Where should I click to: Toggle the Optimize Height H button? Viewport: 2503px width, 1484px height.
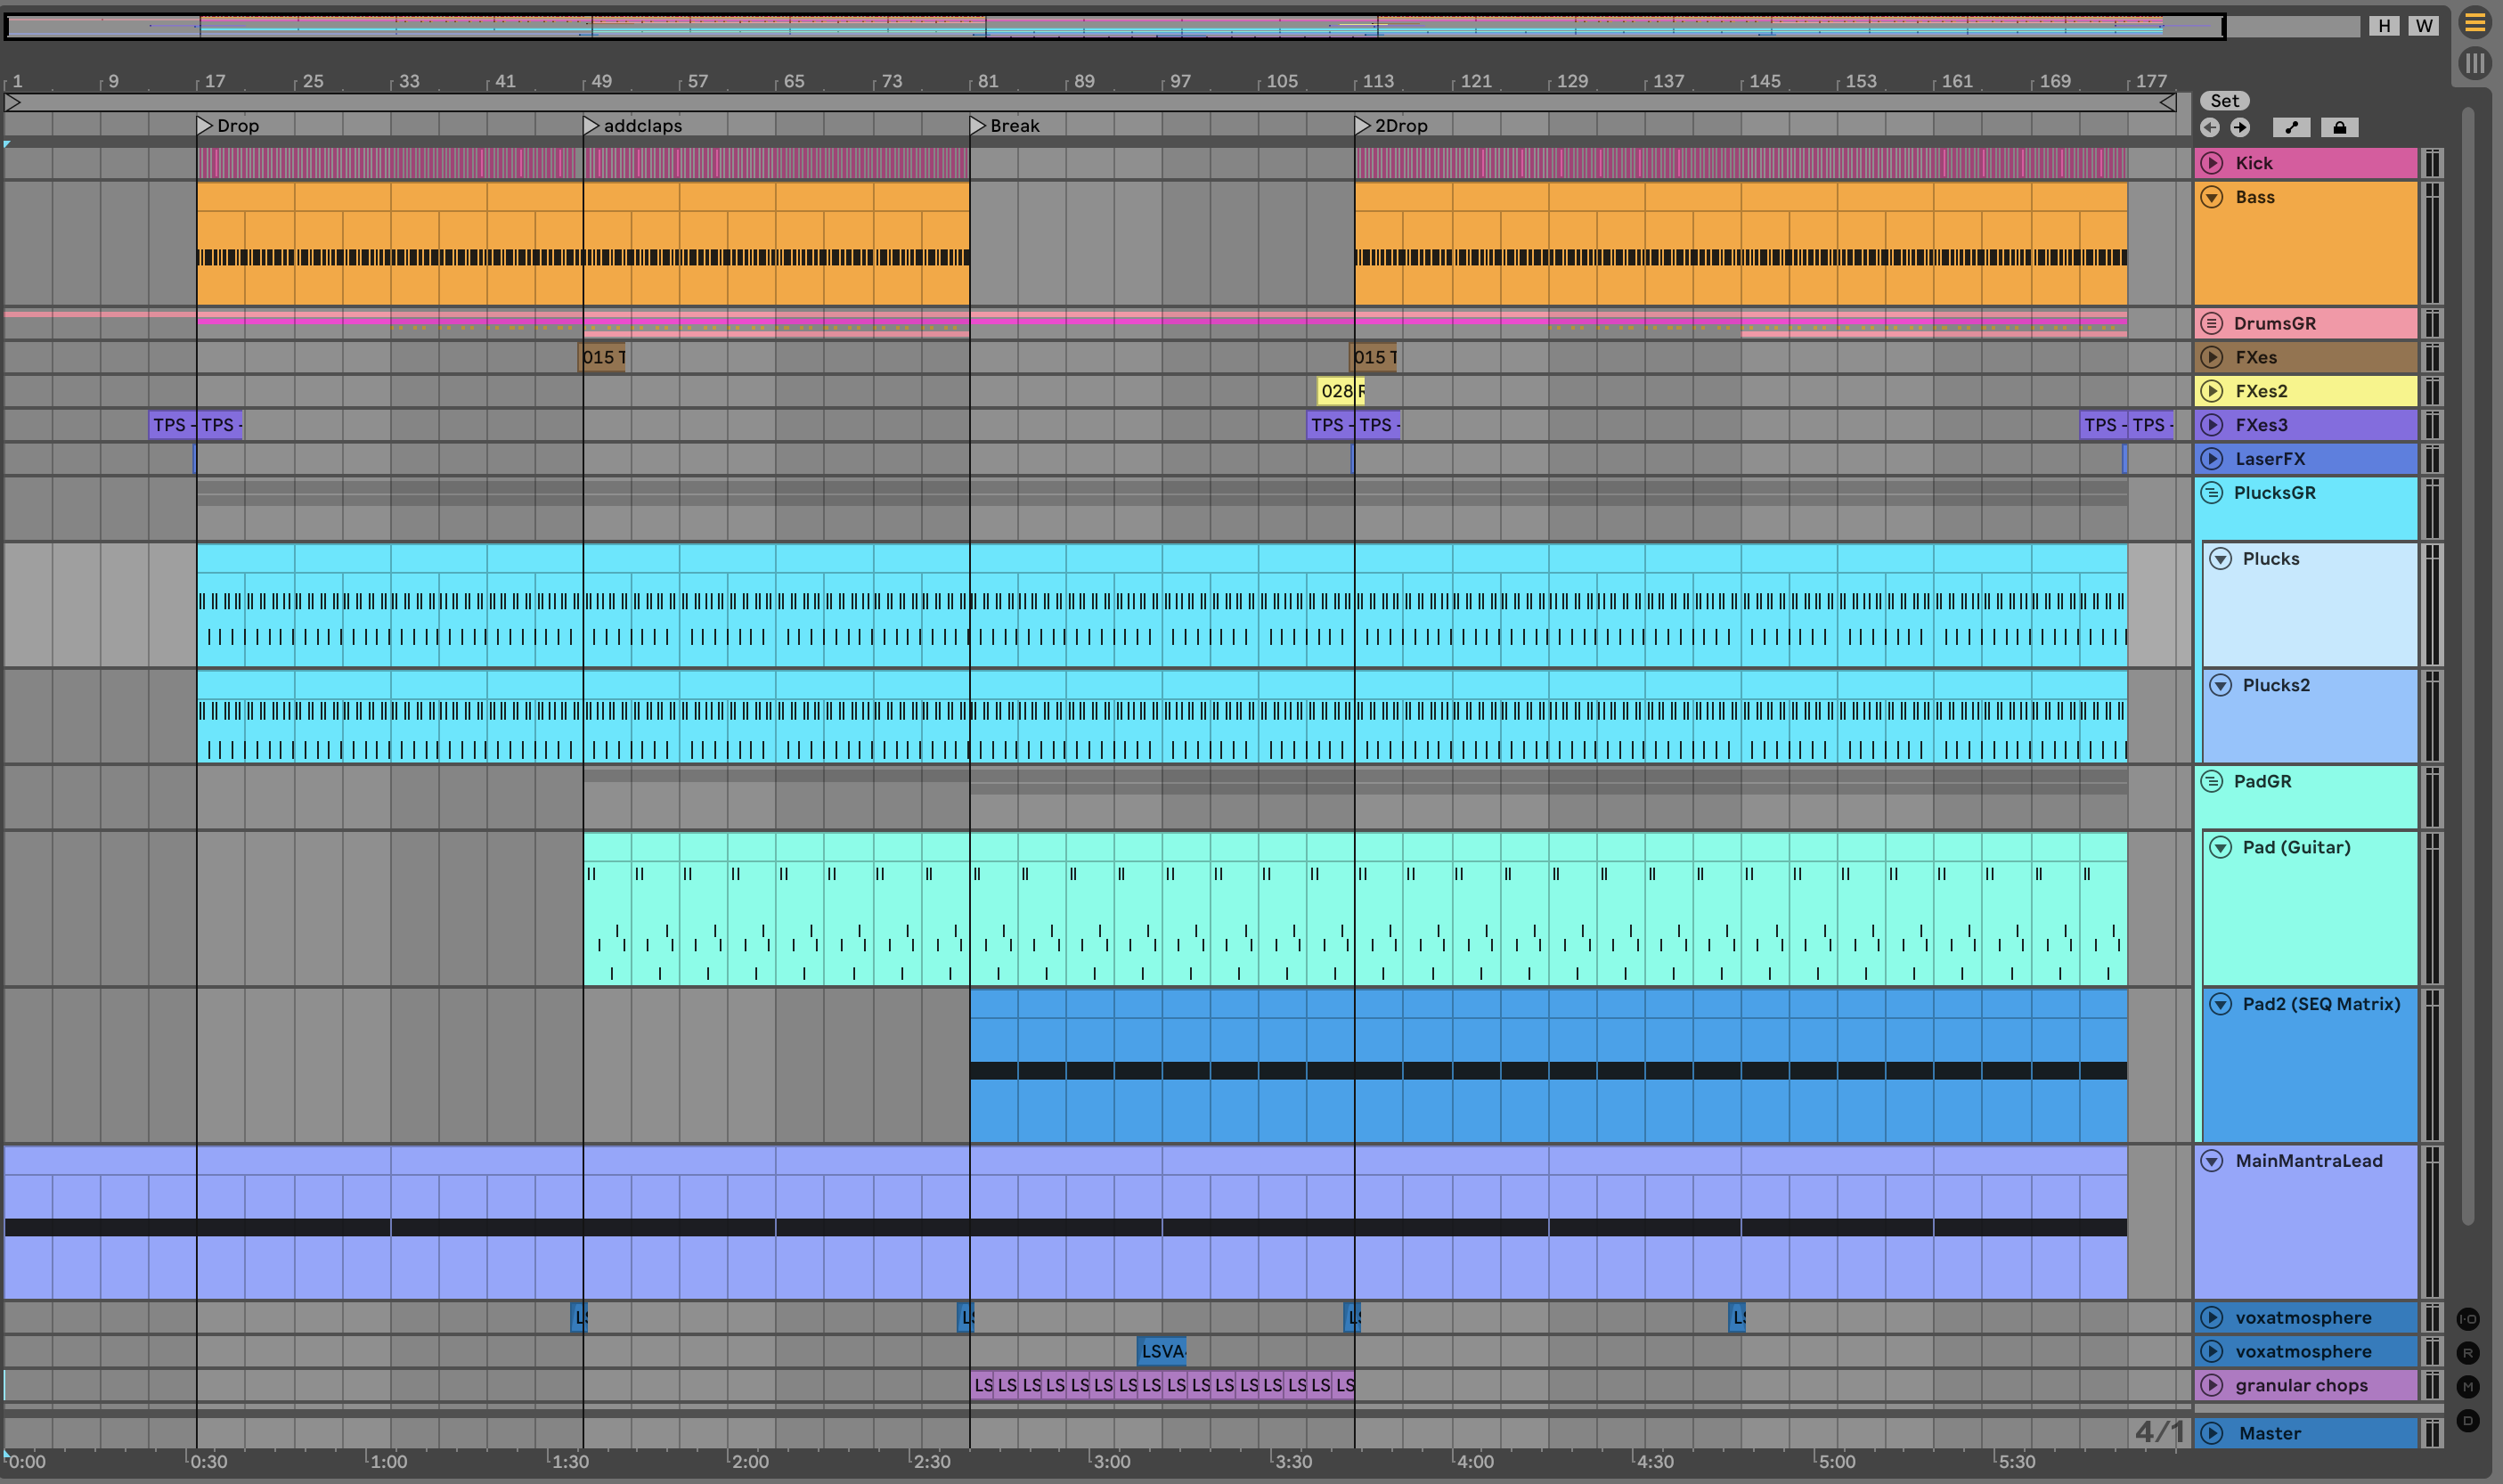[2384, 26]
